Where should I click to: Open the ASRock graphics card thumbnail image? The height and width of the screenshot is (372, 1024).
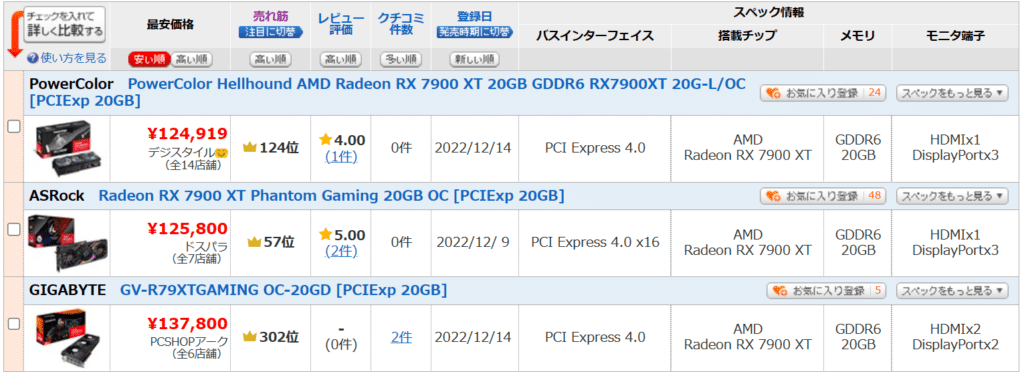(x=67, y=243)
